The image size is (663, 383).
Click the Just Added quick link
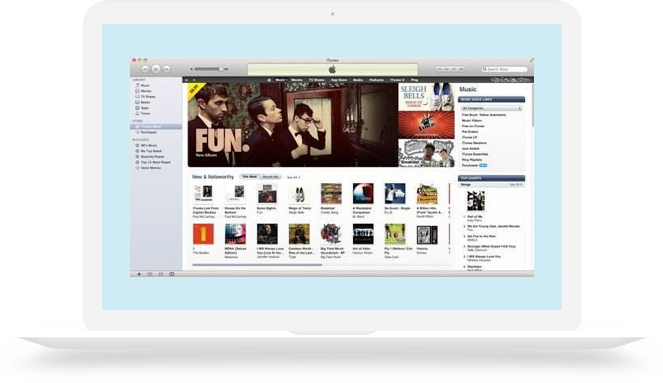[471, 148]
